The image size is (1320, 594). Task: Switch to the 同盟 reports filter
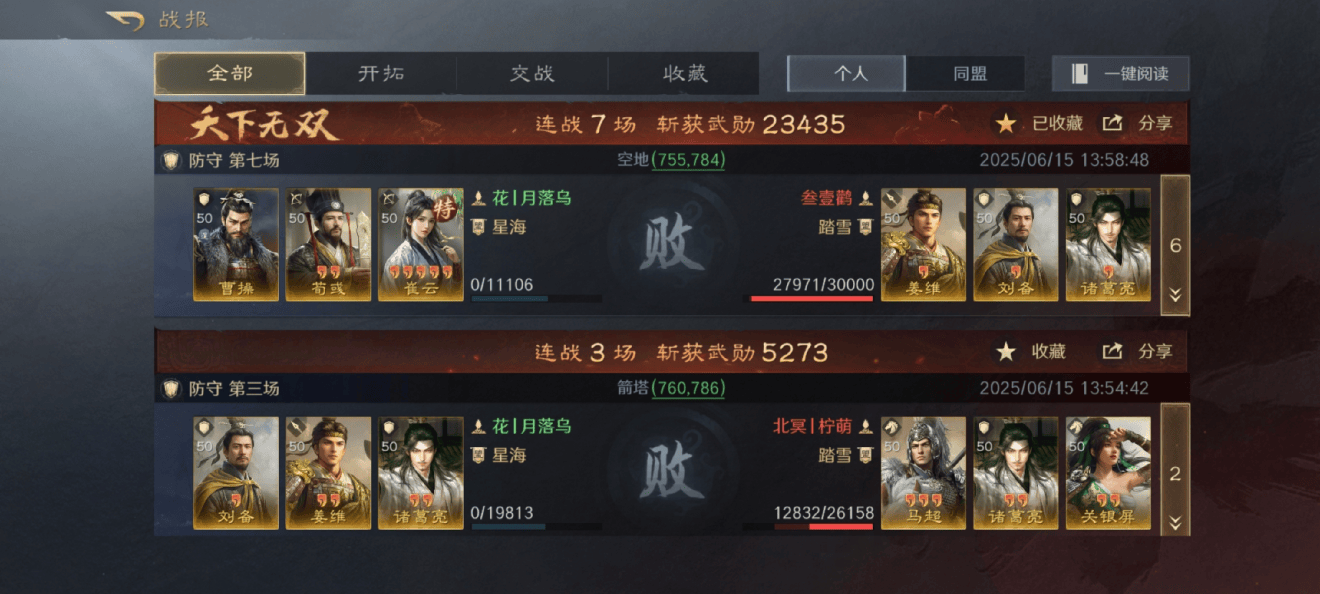[966, 74]
